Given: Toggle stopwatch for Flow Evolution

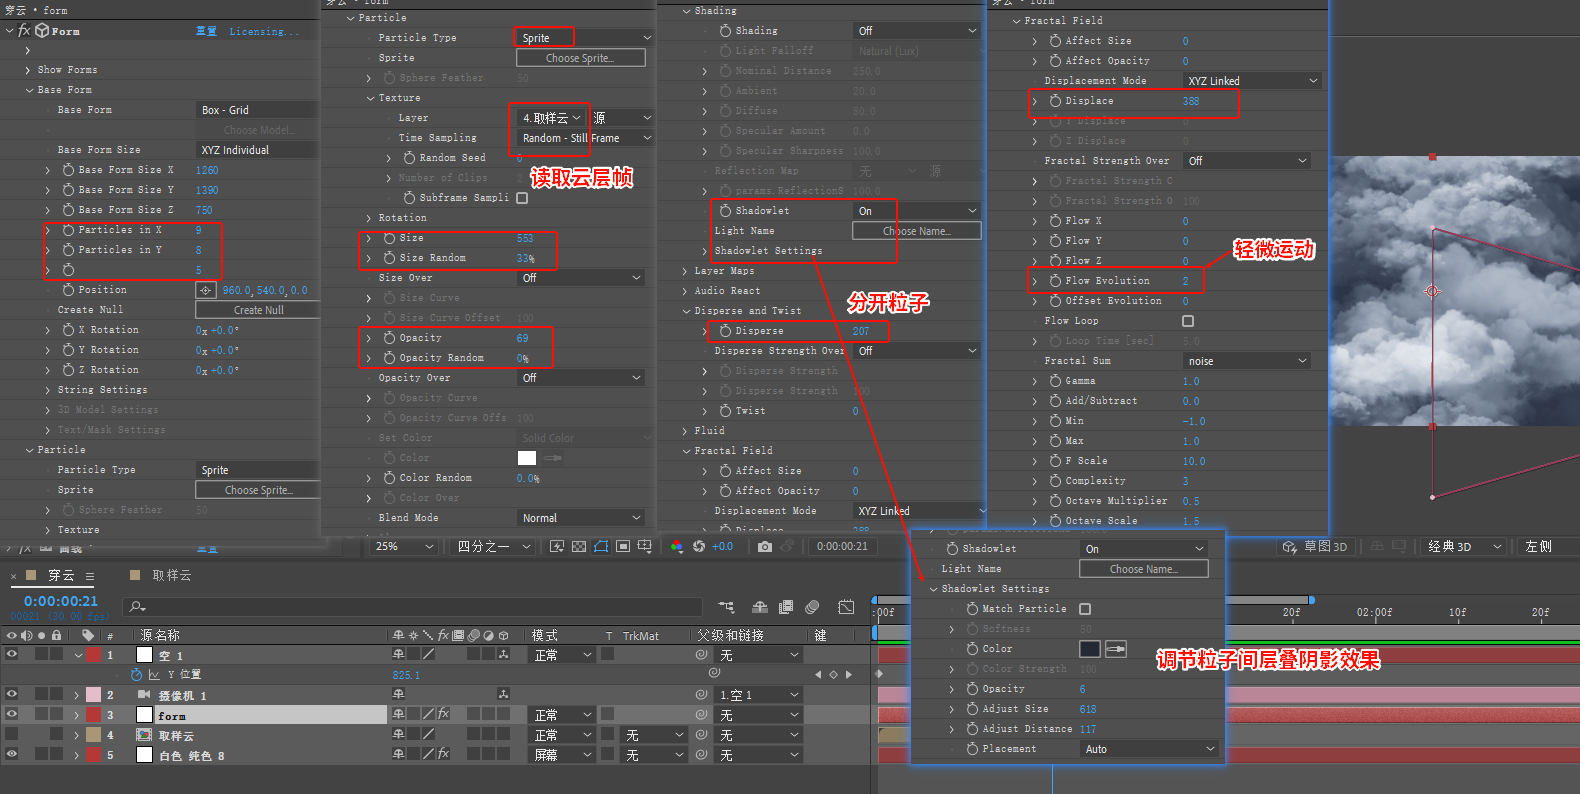Looking at the screenshot, I should 1055,281.
